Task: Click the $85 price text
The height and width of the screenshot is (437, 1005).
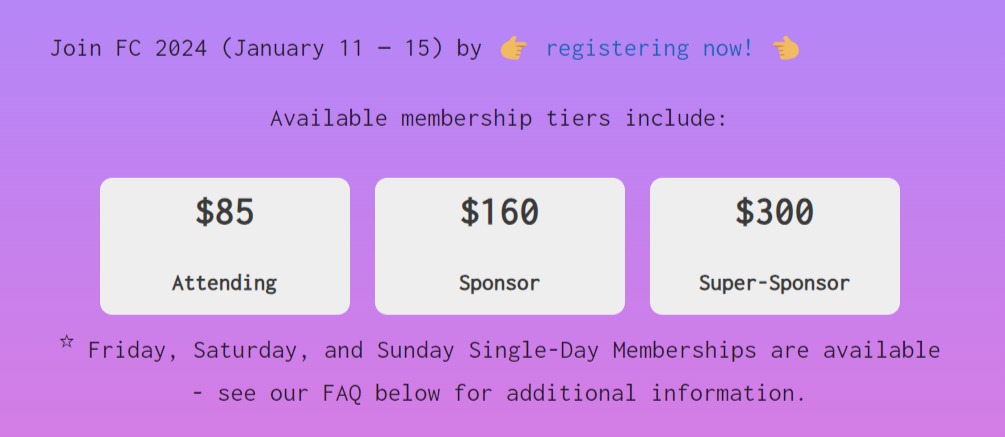Action: tap(225, 213)
